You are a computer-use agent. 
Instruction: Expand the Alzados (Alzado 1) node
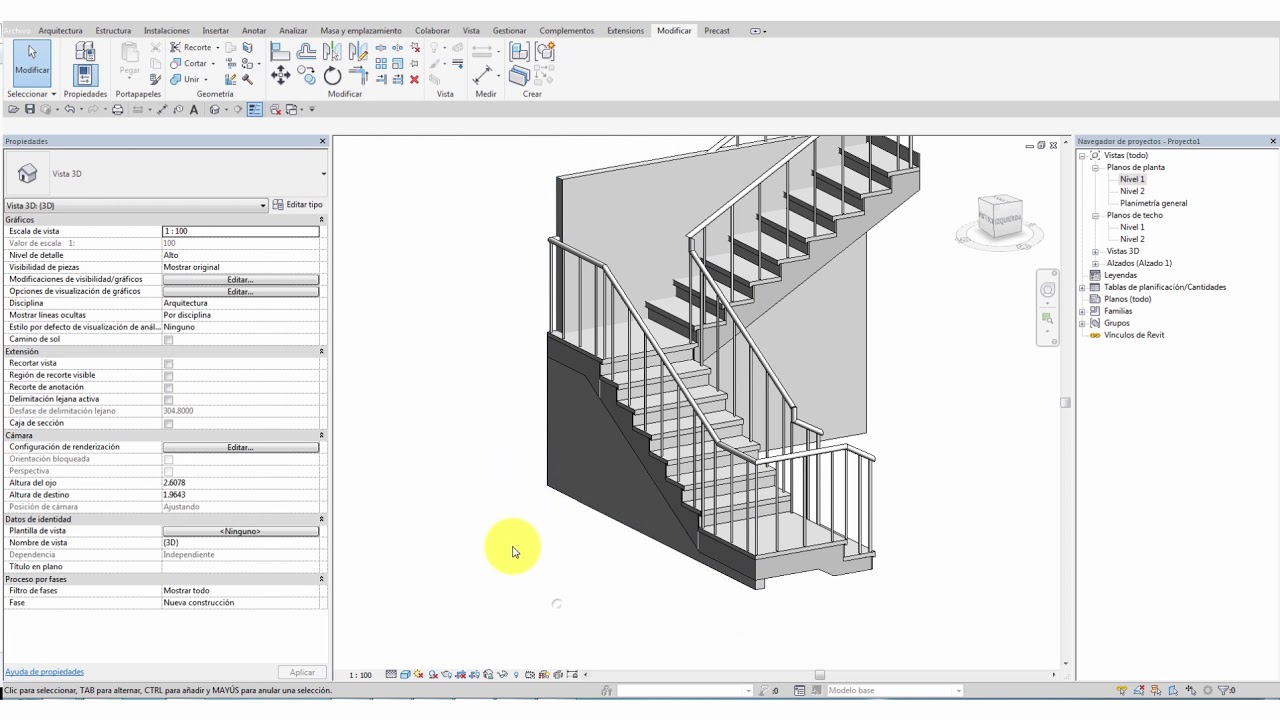point(1096,264)
